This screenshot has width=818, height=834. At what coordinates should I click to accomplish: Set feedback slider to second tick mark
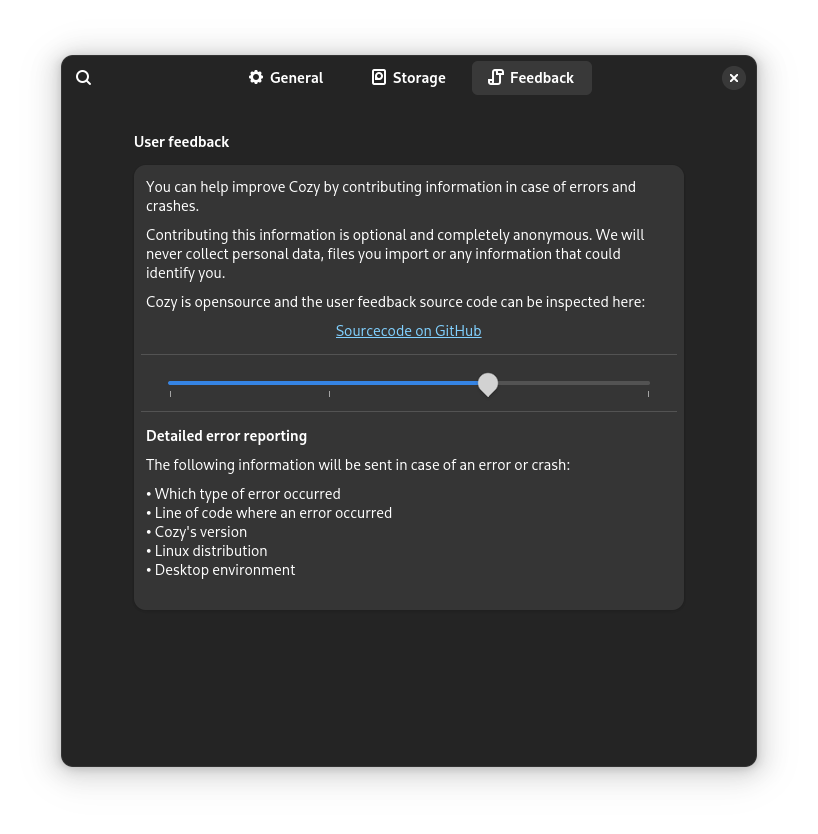pos(329,383)
